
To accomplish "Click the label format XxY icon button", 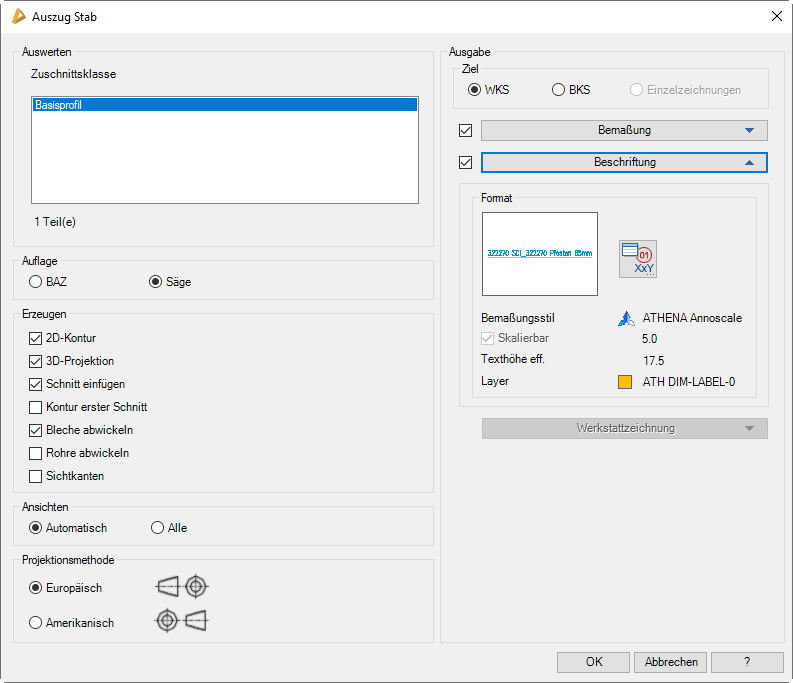I will click(x=637, y=258).
